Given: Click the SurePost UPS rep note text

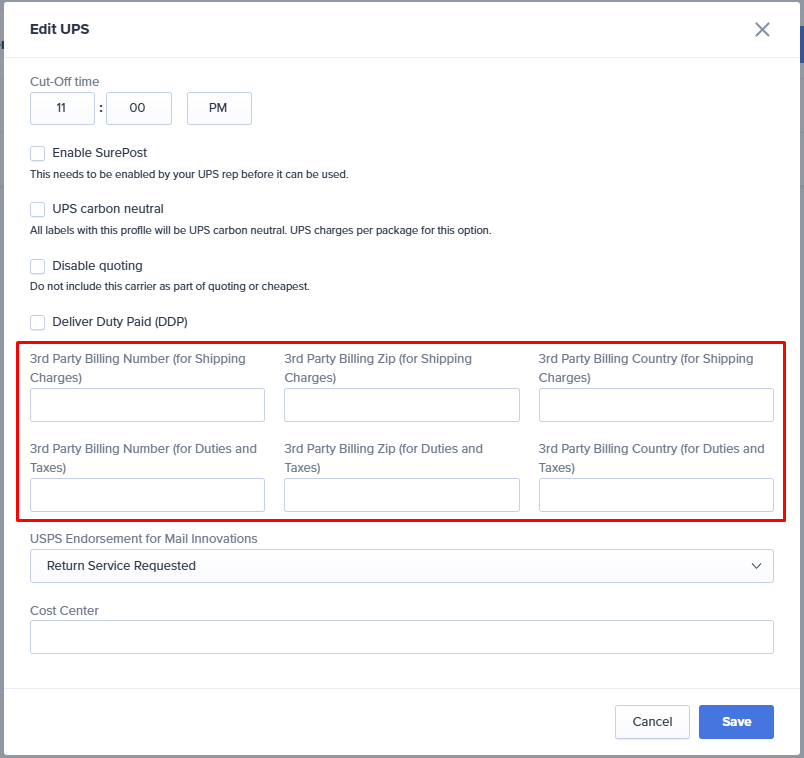Looking at the screenshot, I should pos(189,174).
